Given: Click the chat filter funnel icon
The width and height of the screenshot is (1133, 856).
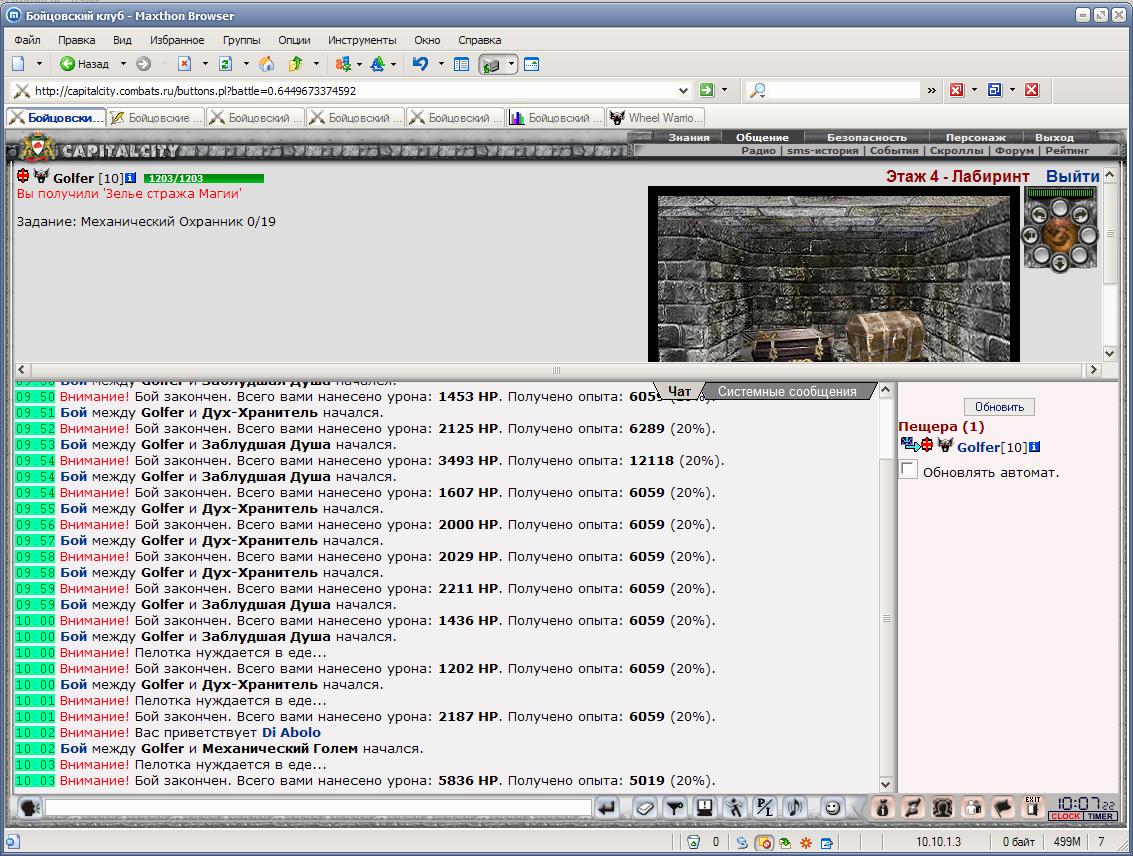Looking at the screenshot, I should tap(674, 807).
